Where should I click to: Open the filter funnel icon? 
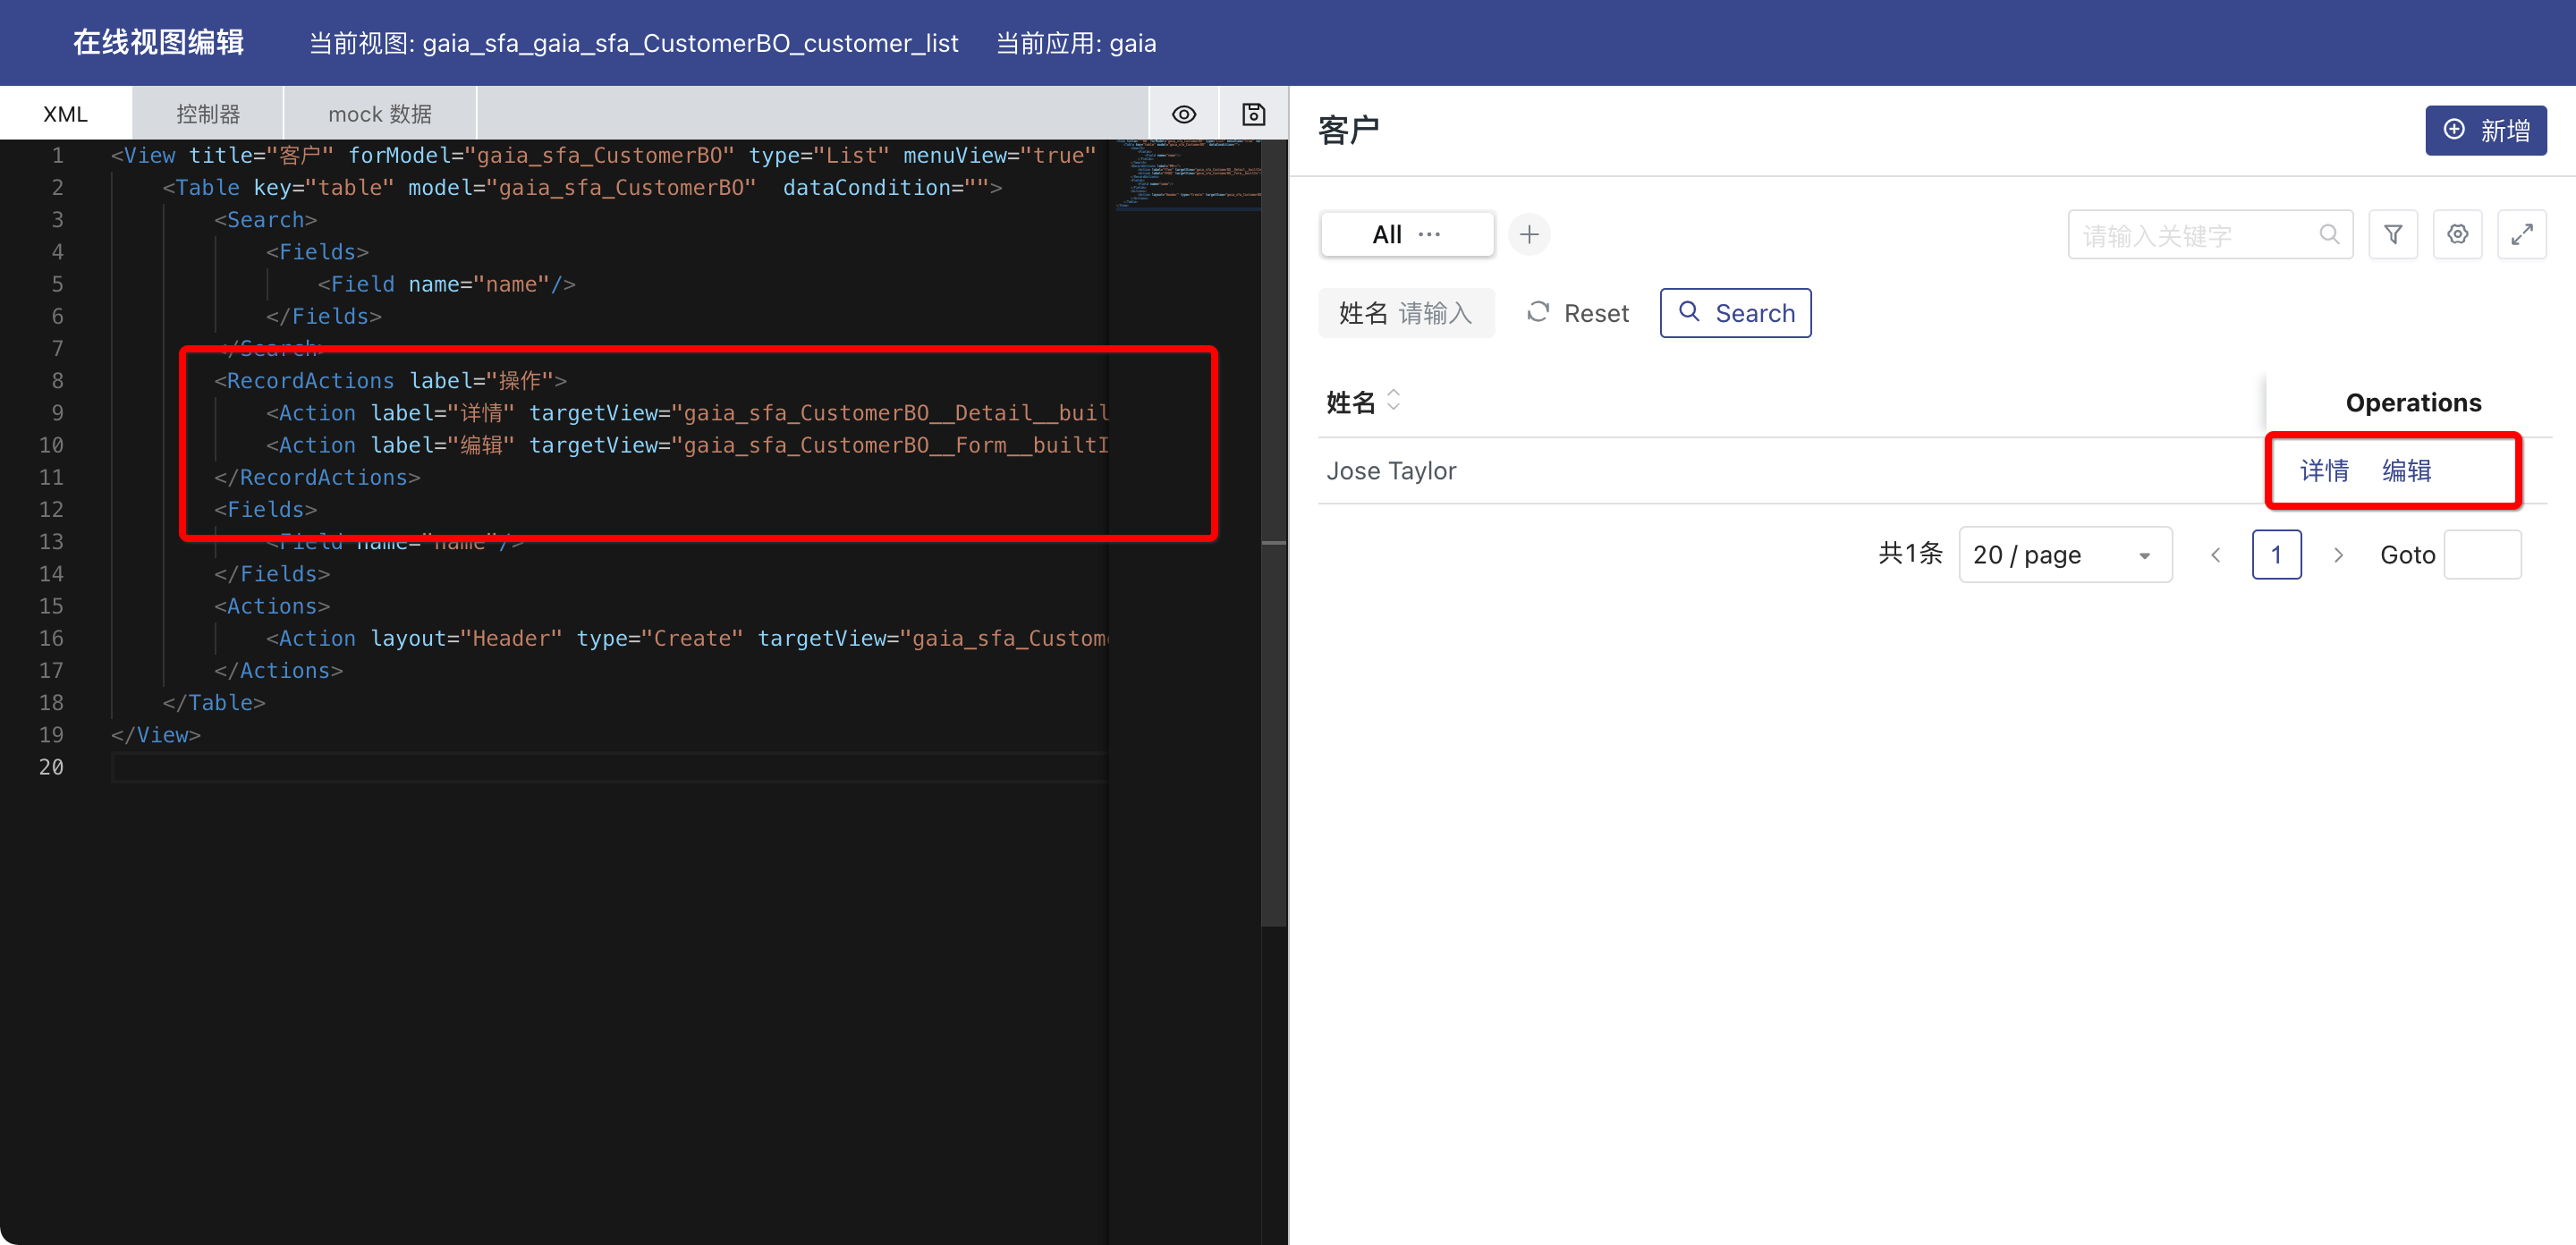2393,235
